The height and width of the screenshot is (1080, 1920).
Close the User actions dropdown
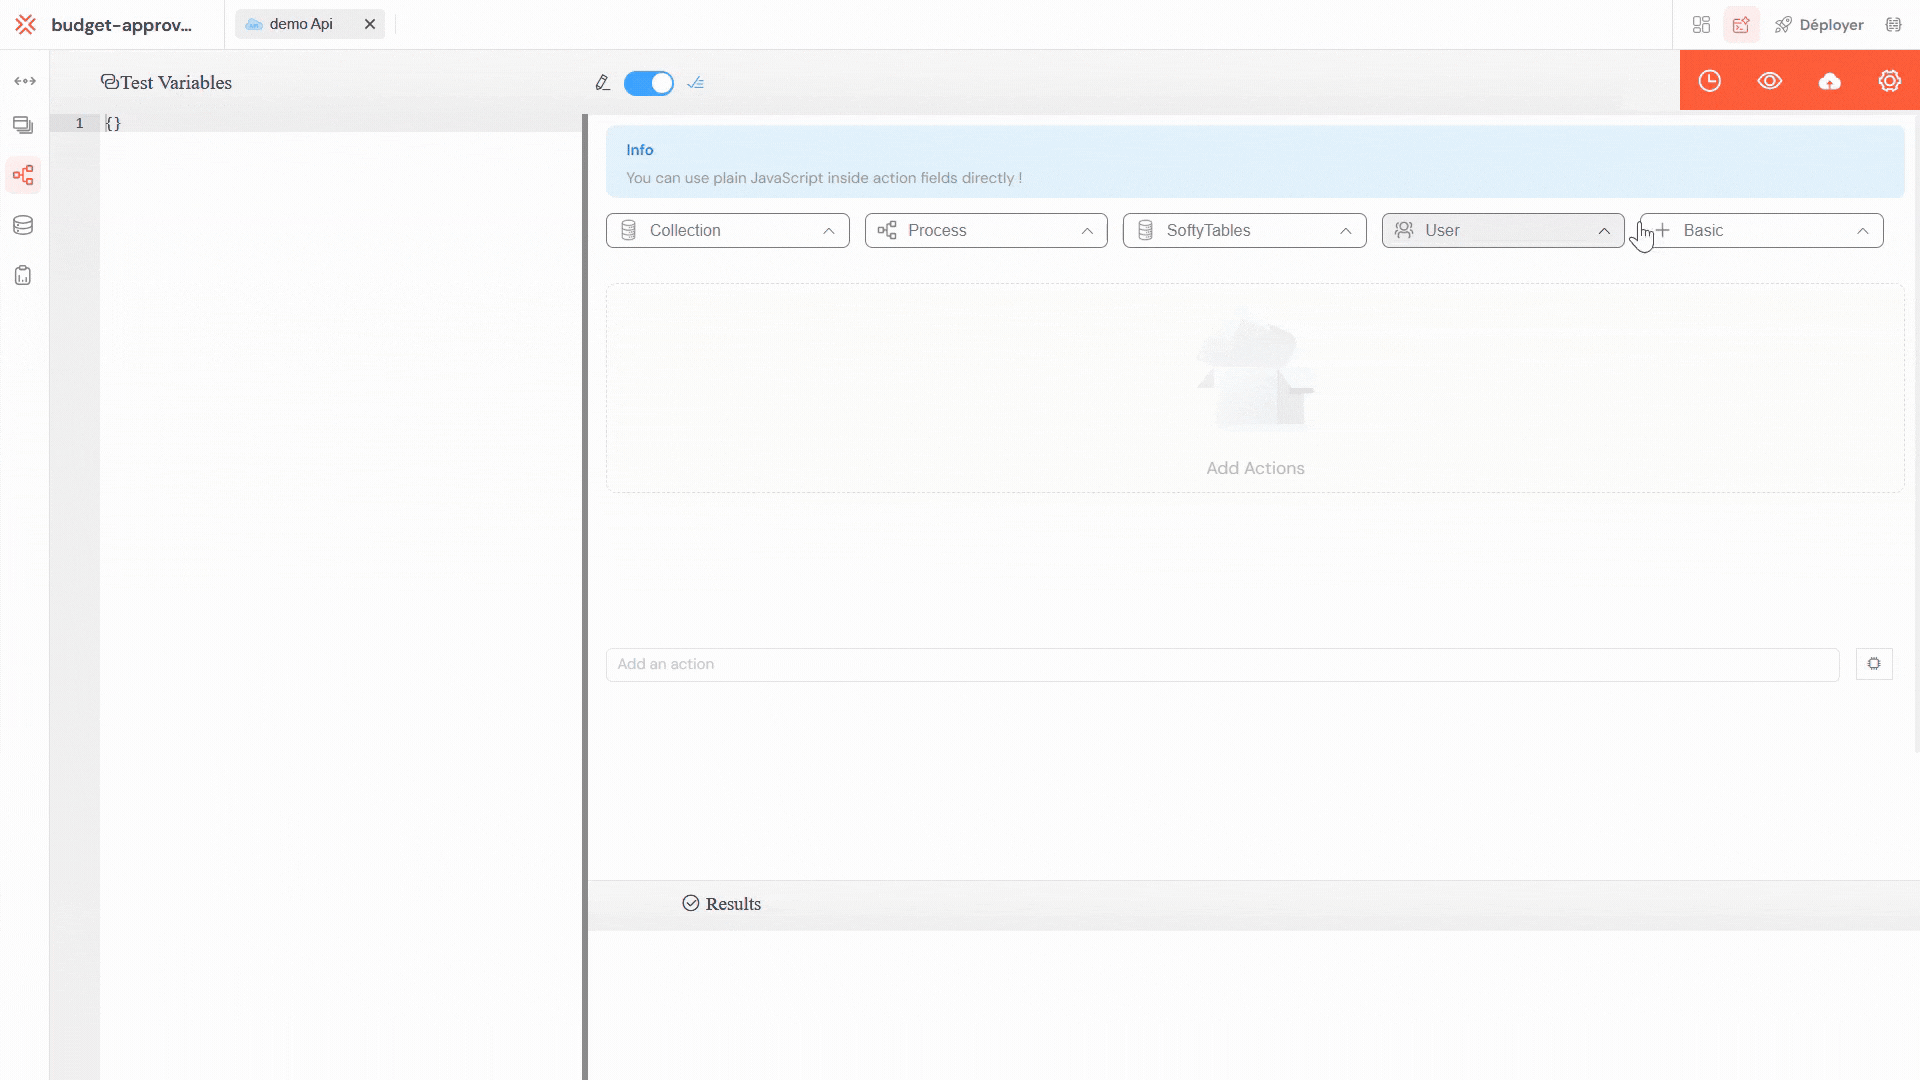pyautogui.click(x=1604, y=230)
